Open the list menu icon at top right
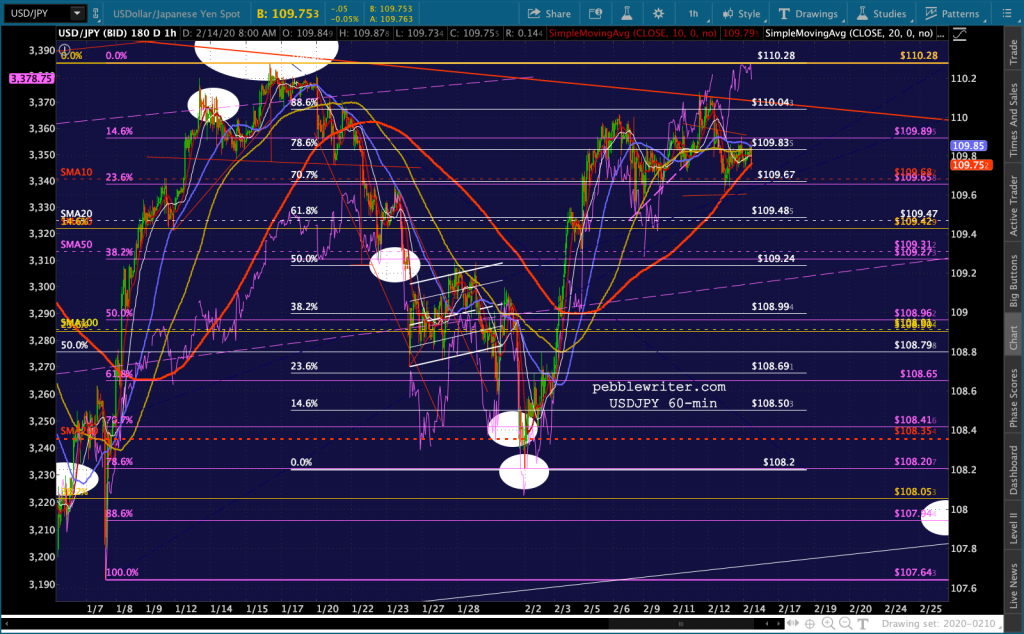 [1006, 13]
